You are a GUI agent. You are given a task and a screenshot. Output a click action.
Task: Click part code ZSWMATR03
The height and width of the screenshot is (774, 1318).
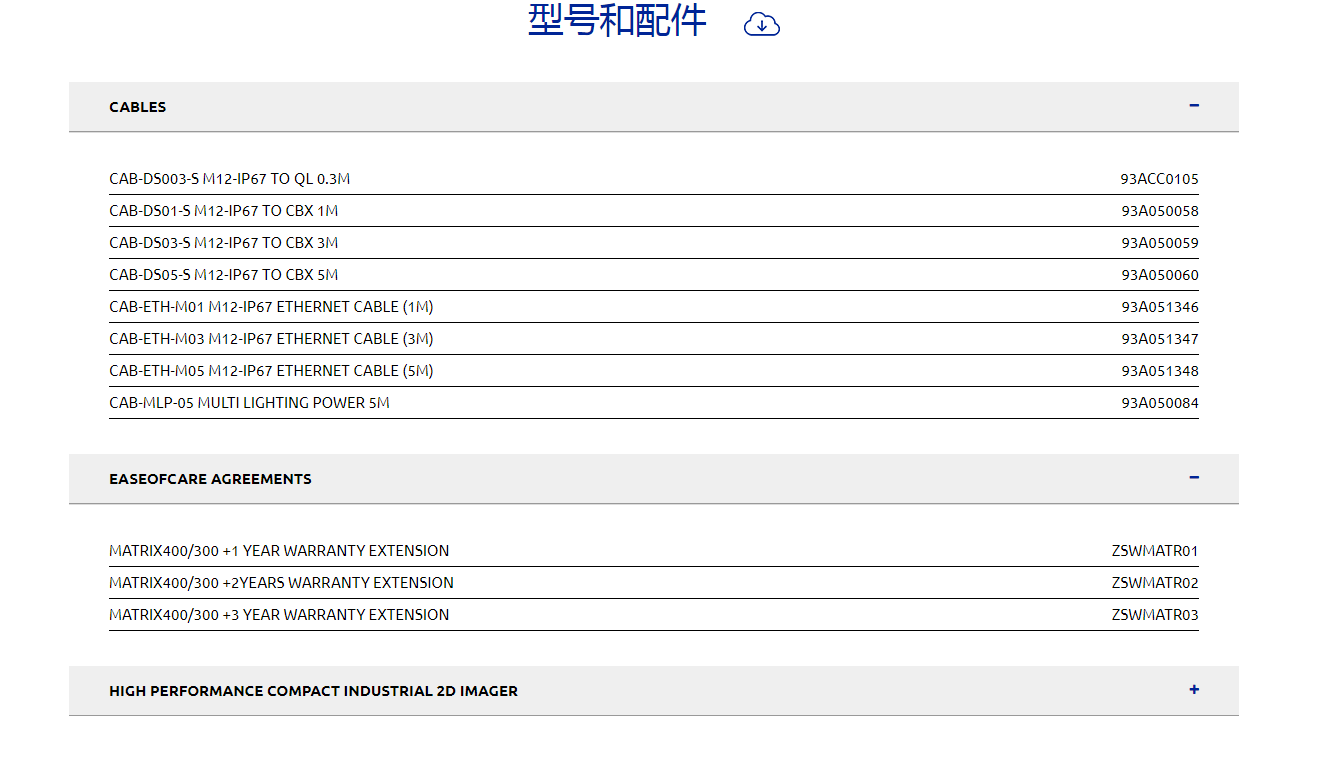coord(1154,615)
